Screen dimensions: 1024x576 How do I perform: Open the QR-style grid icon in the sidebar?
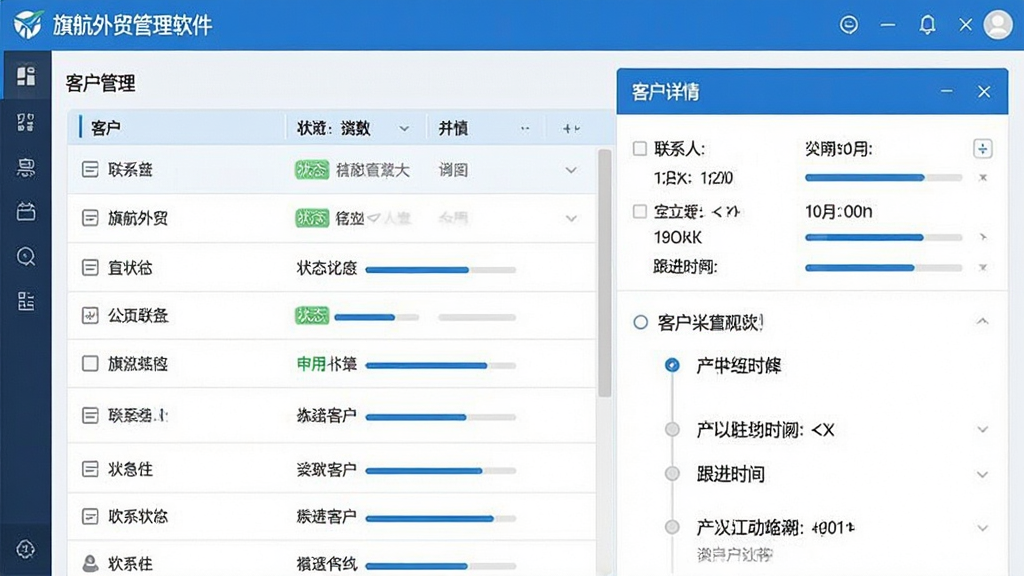click(26, 122)
